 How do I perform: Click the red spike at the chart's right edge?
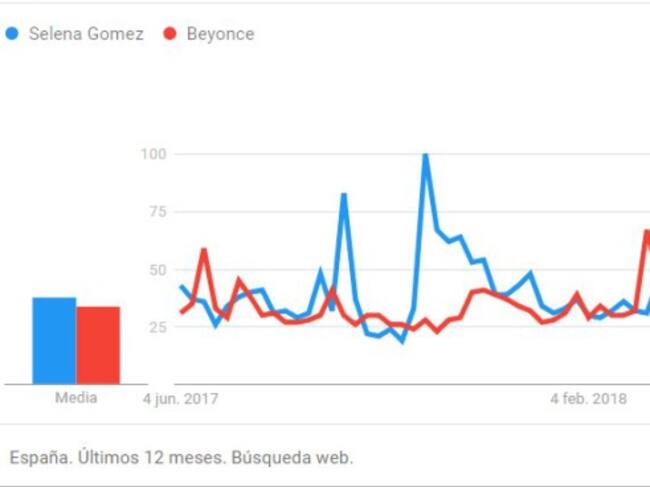pyautogui.click(x=646, y=232)
